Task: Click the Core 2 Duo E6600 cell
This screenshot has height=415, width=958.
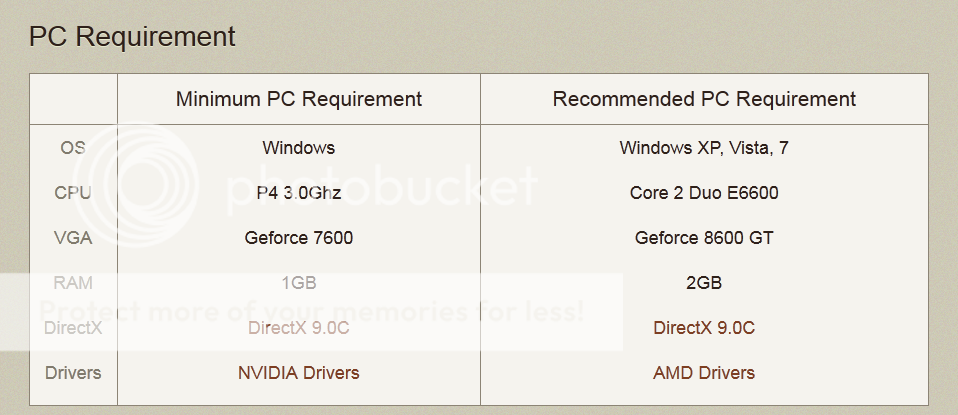Action: point(704,193)
